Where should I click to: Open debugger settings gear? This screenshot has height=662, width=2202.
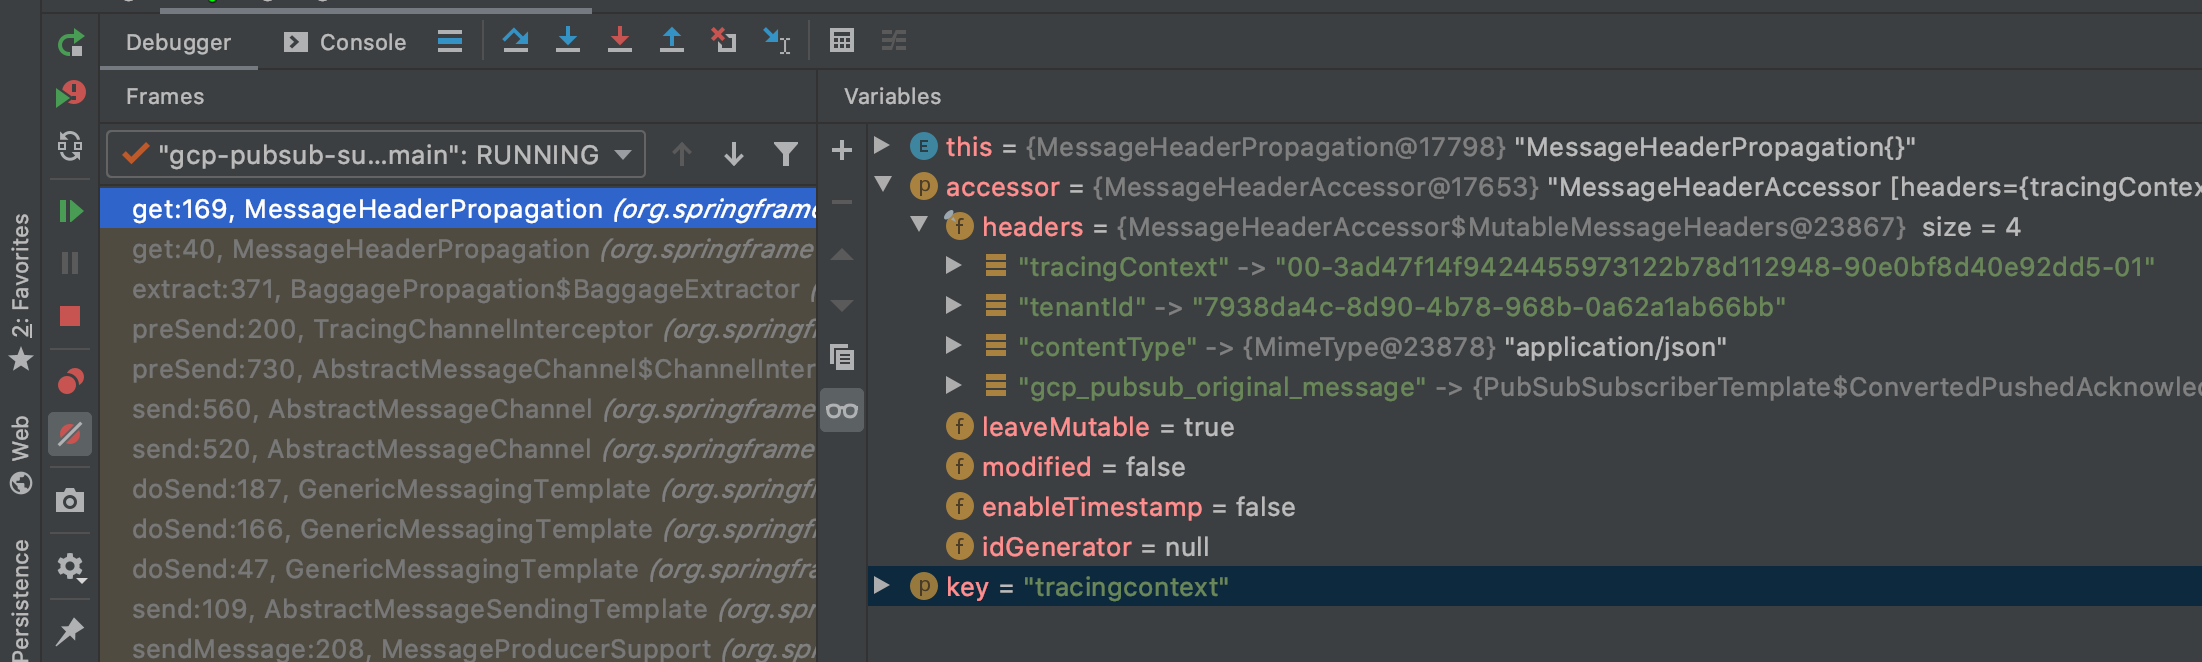pos(70,567)
